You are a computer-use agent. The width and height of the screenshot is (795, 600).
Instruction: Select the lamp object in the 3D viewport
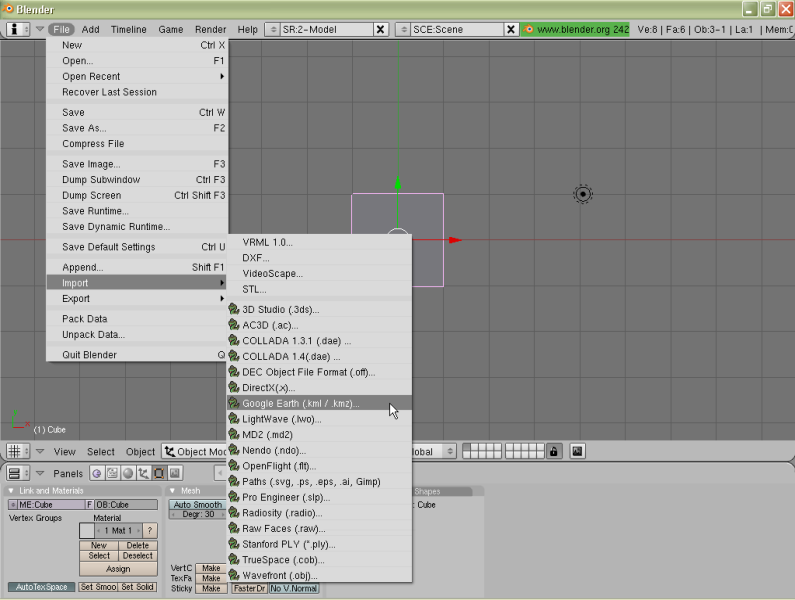pyautogui.click(x=583, y=194)
